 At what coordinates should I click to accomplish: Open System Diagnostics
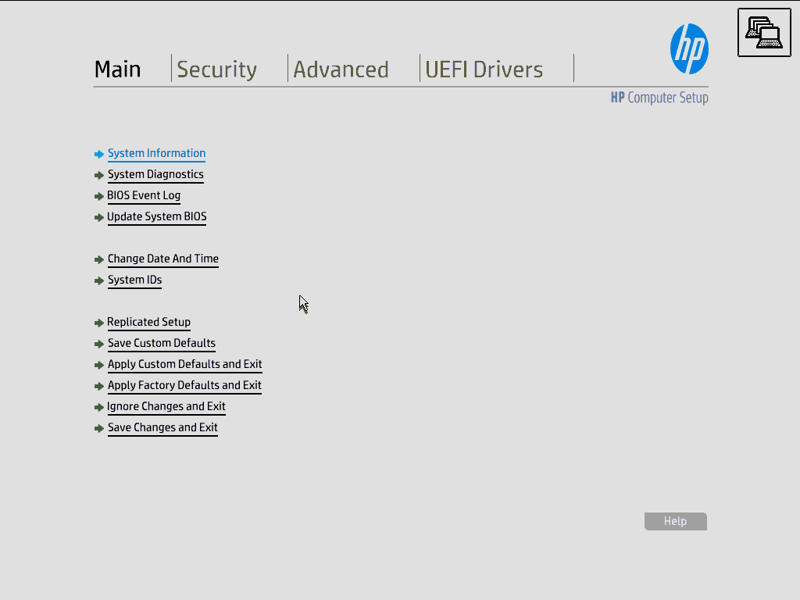point(155,174)
